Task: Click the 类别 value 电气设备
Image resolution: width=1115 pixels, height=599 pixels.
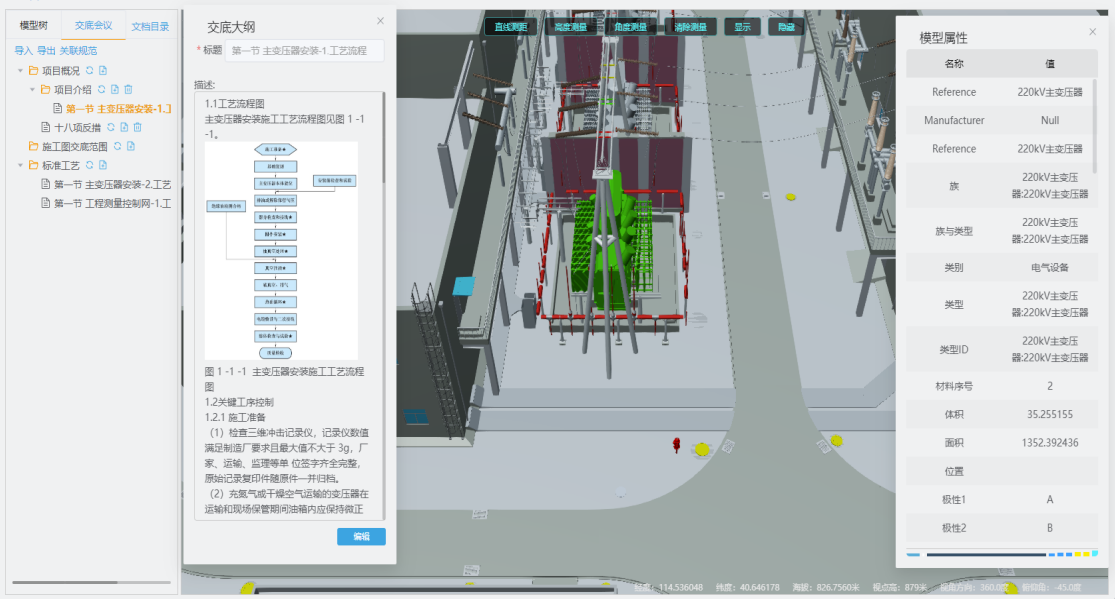Action: 1050,267
